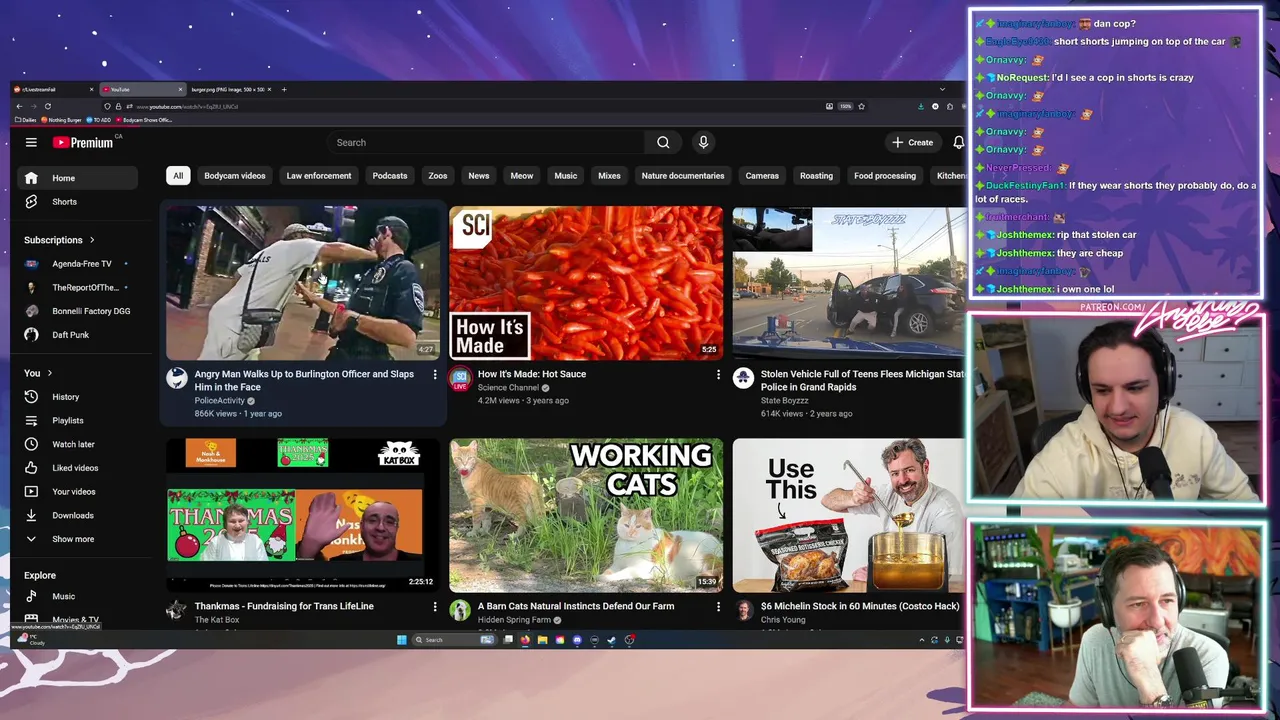Click Science Channel avatar

(x=460, y=378)
